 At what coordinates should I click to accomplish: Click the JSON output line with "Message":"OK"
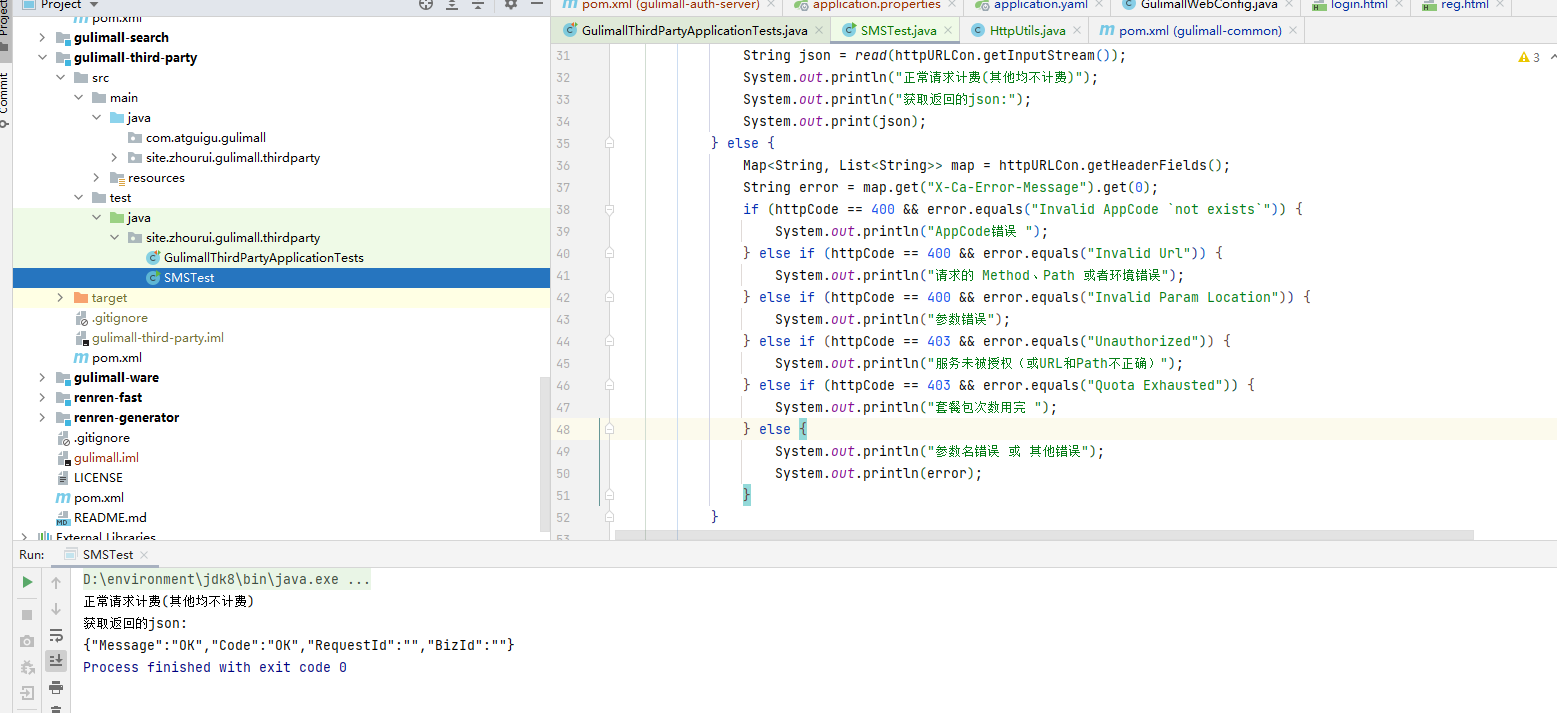tap(299, 645)
